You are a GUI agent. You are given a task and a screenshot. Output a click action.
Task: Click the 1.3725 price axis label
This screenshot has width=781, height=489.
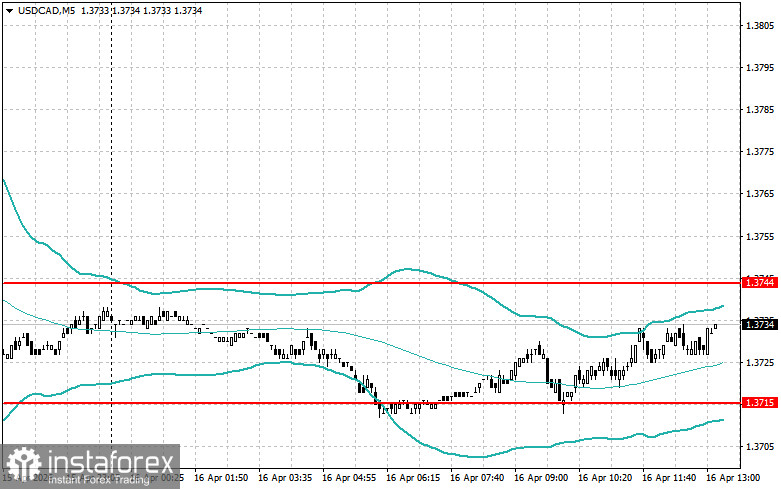point(761,362)
